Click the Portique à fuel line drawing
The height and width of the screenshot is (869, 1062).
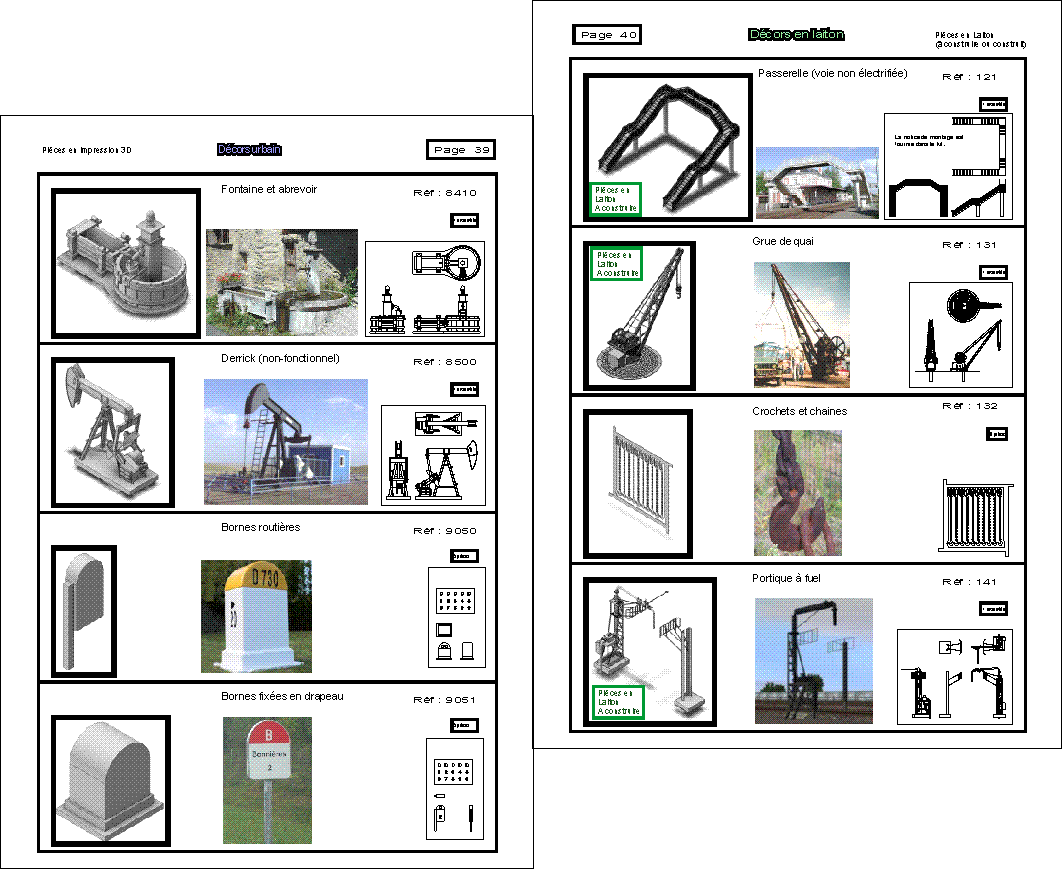coord(955,677)
